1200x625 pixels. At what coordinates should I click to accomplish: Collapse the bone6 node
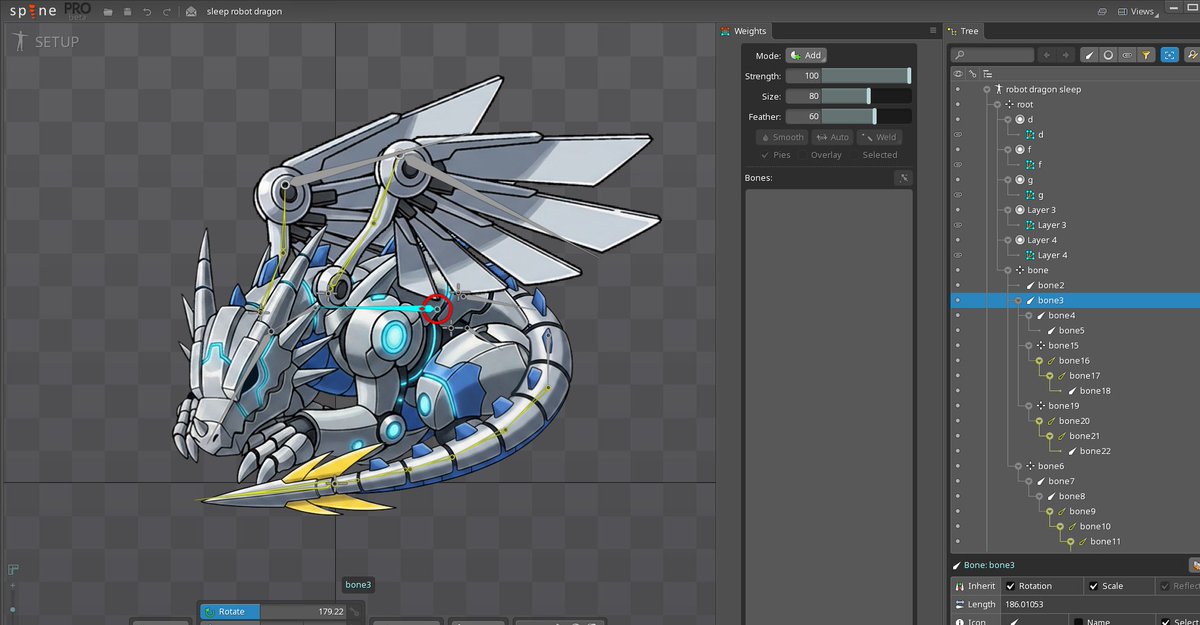tap(1018, 466)
